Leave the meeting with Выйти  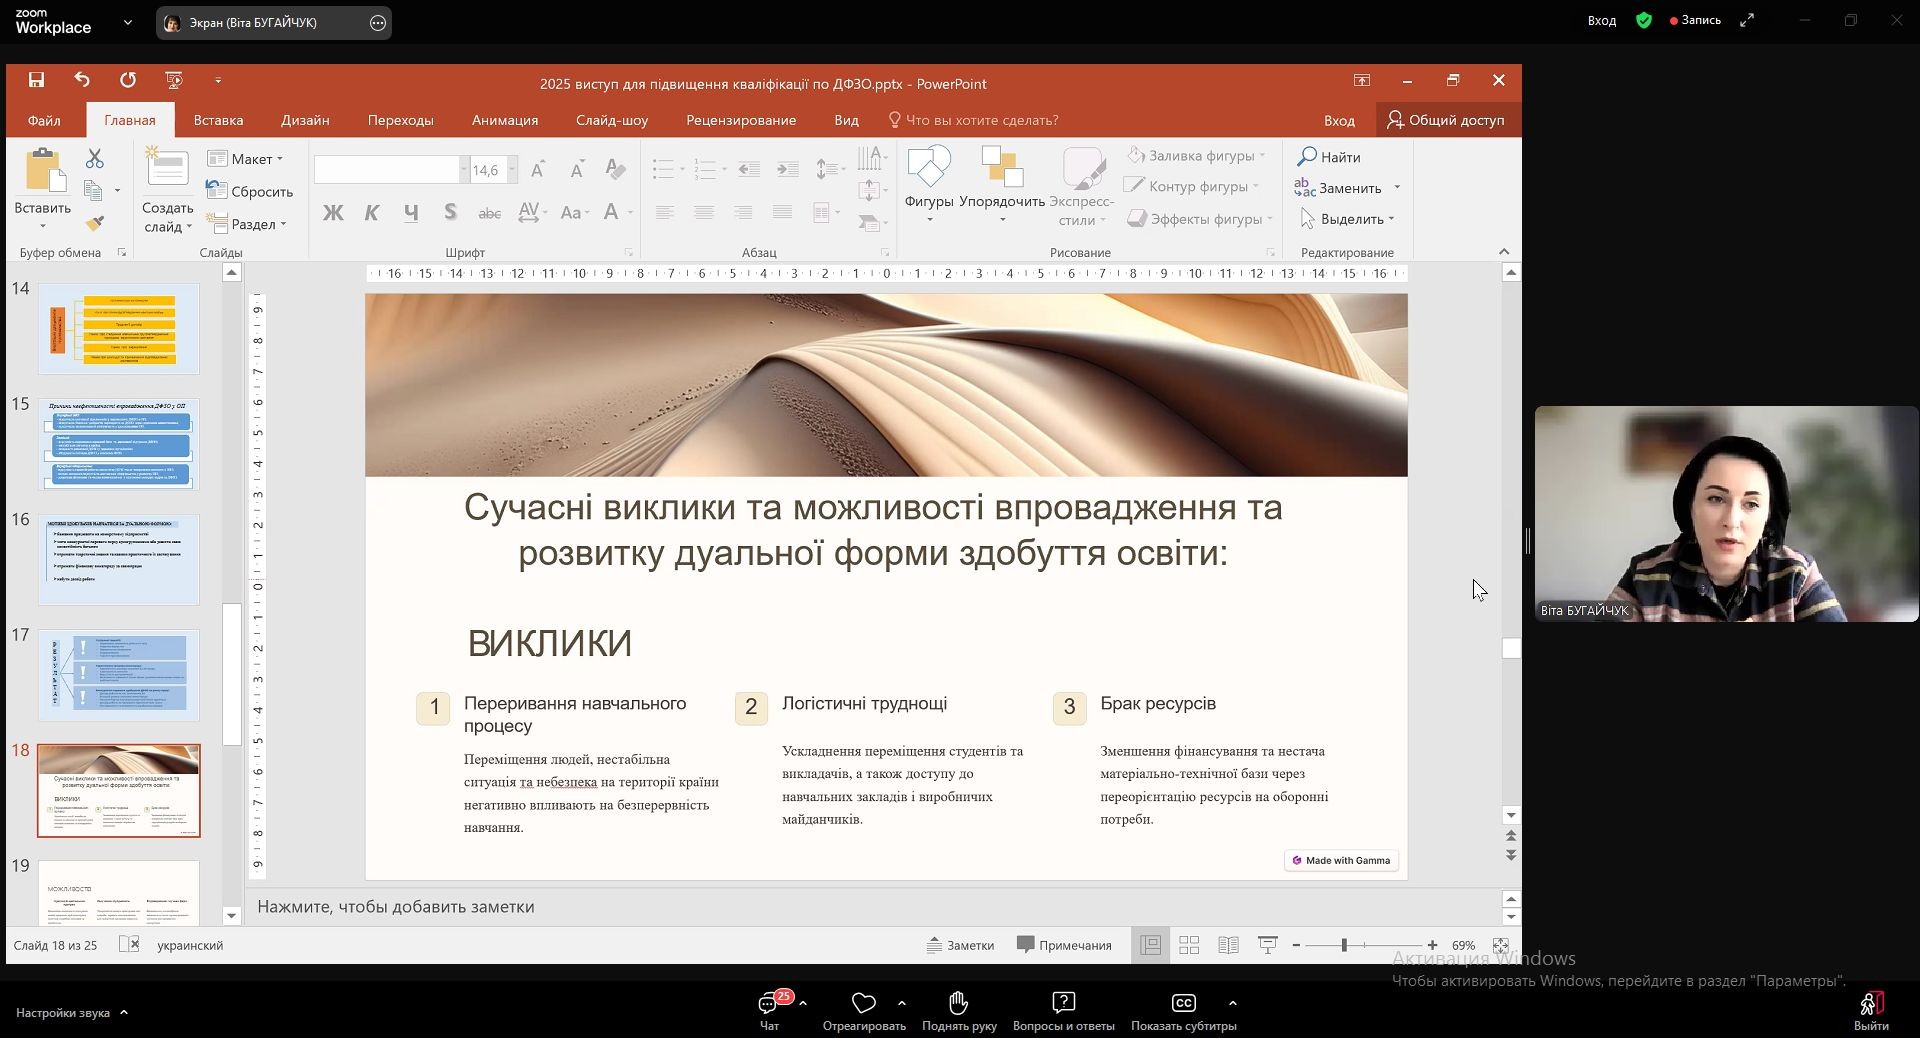(x=1871, y=1010)
